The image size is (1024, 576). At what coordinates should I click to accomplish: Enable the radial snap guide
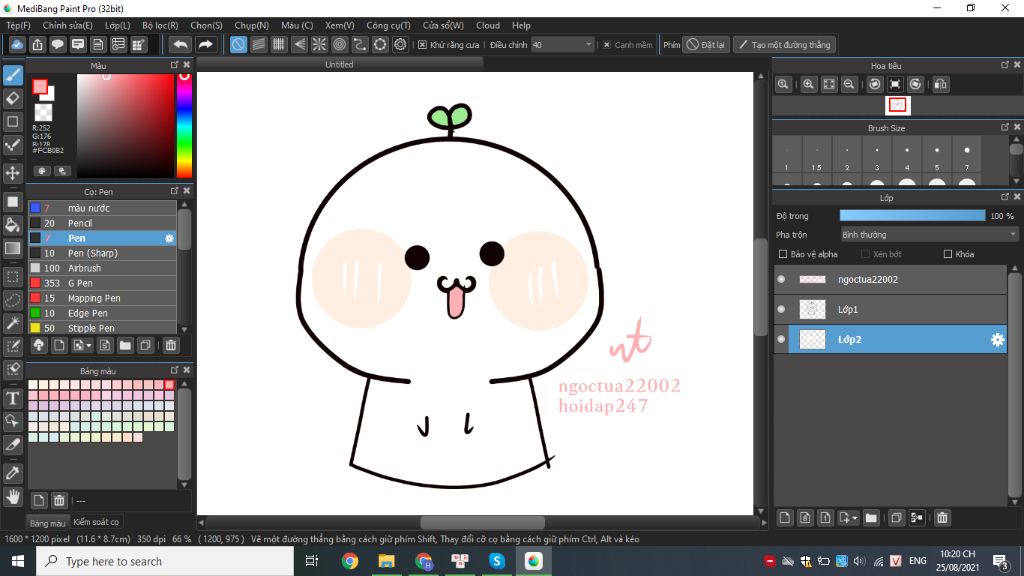click(x=319, y=44)
